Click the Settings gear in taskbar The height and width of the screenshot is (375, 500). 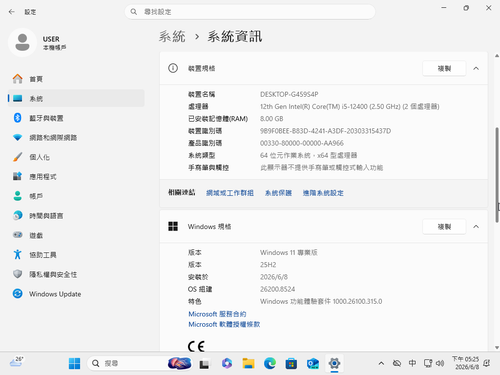pos(334,363)
